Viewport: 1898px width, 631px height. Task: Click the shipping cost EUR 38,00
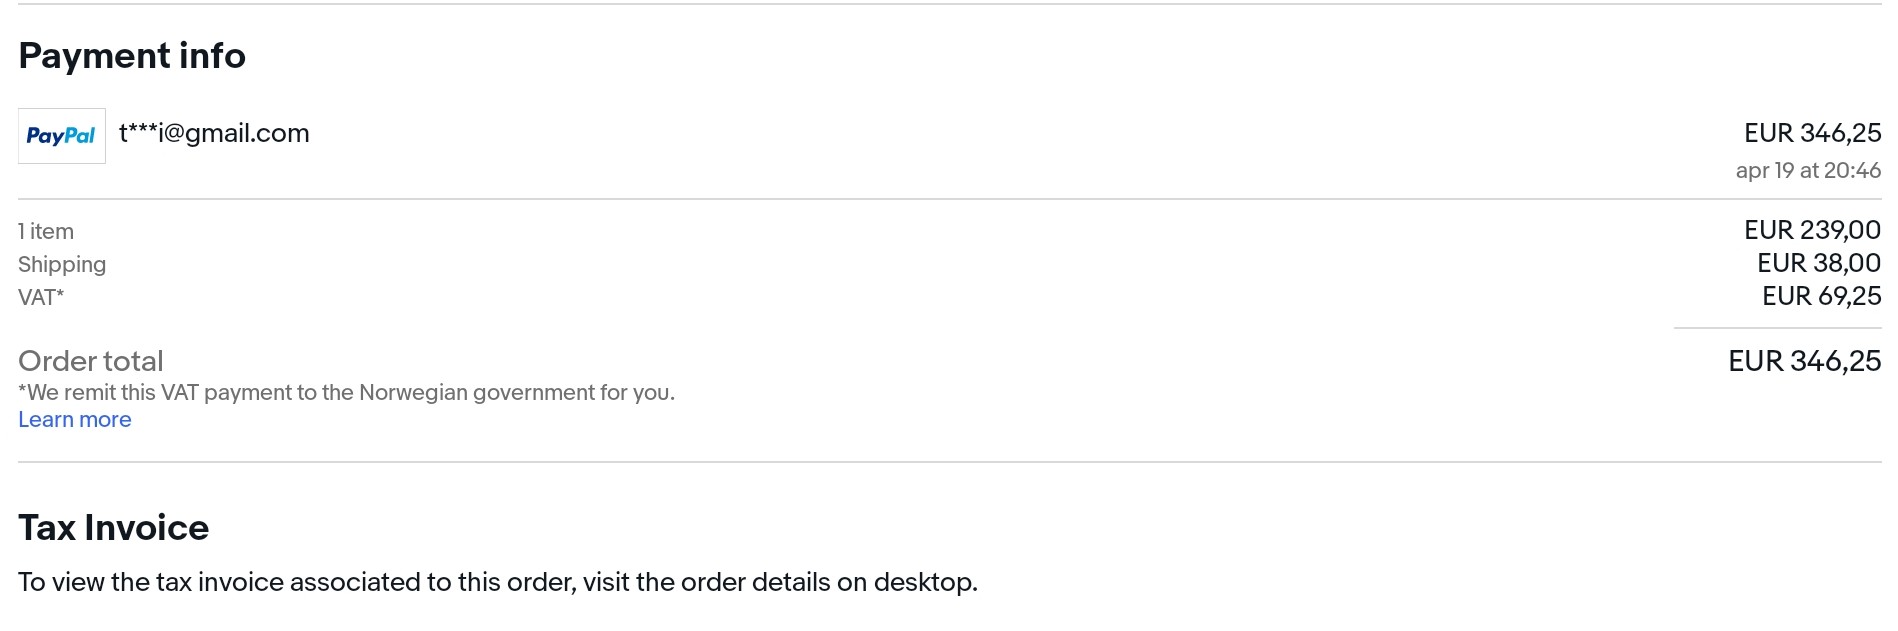point(1818,263)
